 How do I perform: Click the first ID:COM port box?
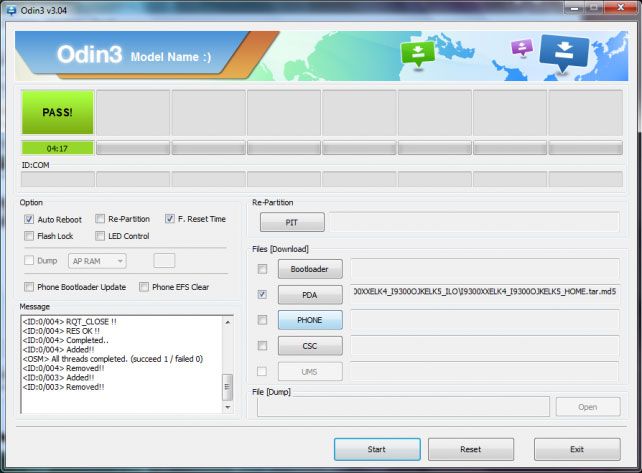pos(58,179)
